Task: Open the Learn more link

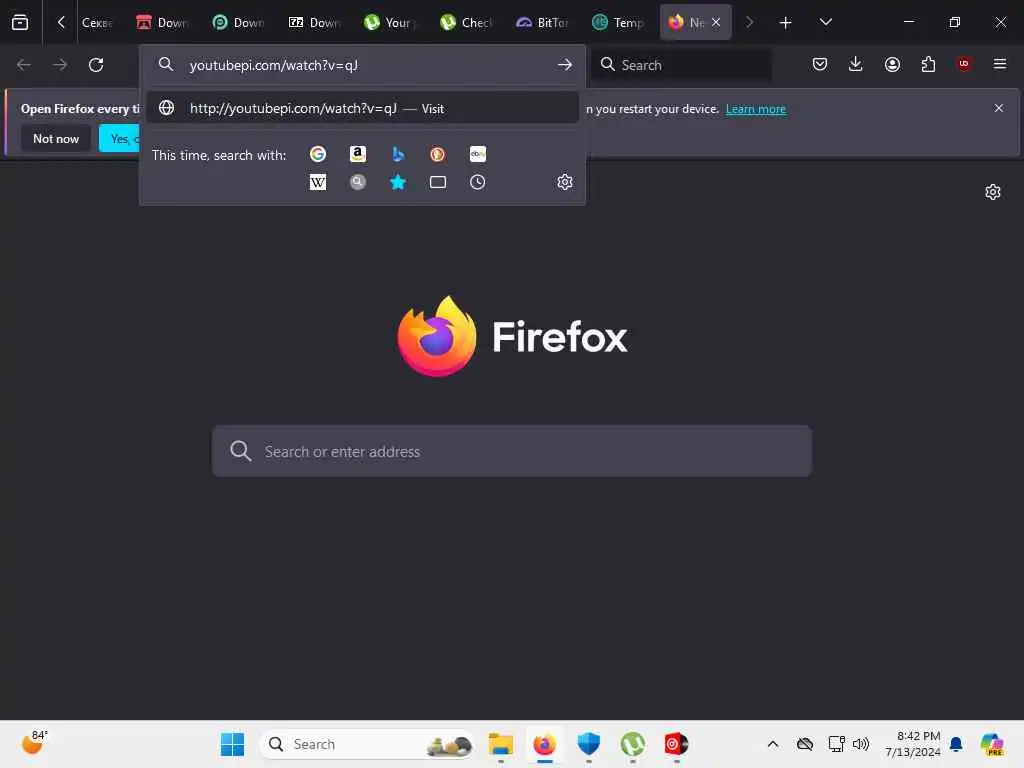Action: coord(756,109)
